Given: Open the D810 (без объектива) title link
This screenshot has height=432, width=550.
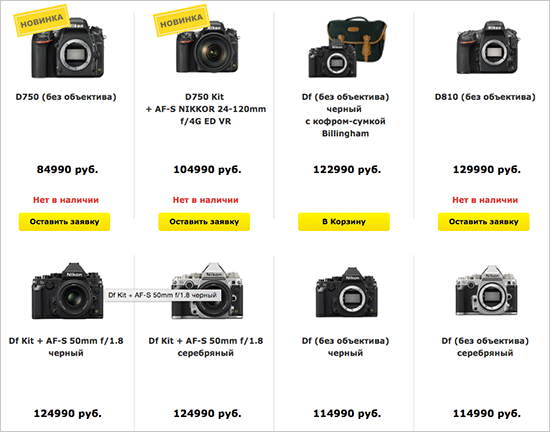Looking at the screenshot, I should pos(485,97).
